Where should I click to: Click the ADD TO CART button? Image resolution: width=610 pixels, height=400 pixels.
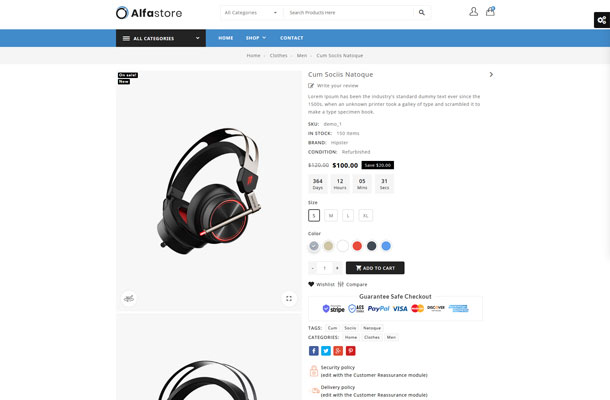pos(375,268)
